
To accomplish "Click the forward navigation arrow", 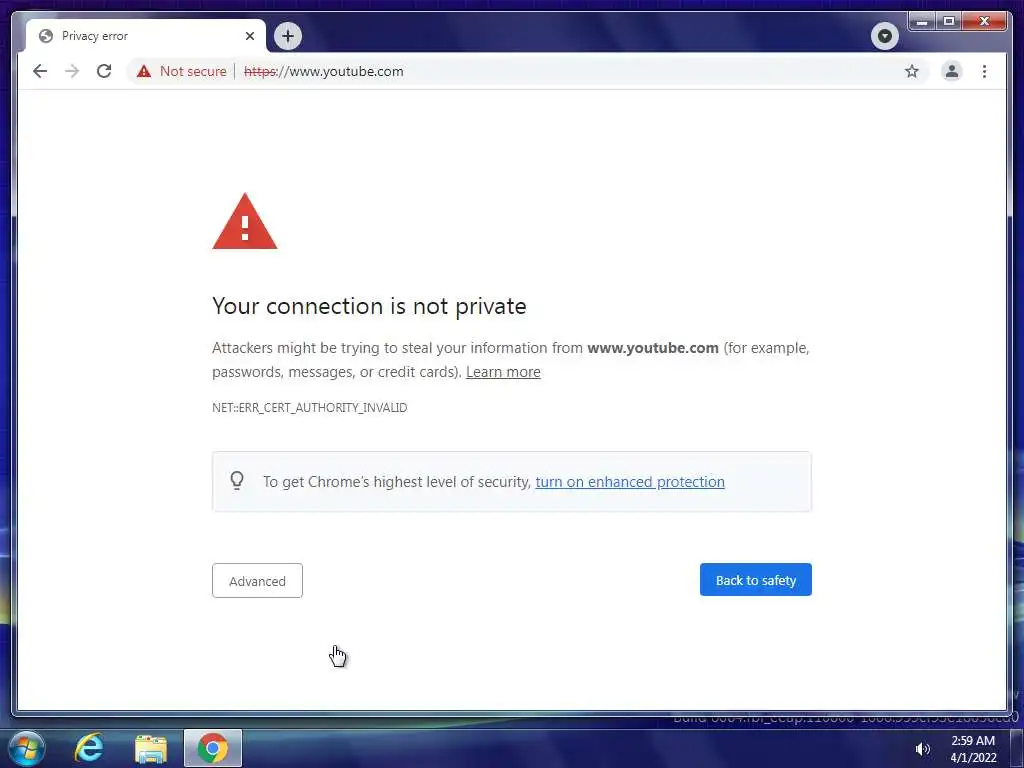I will pos(72,71).
